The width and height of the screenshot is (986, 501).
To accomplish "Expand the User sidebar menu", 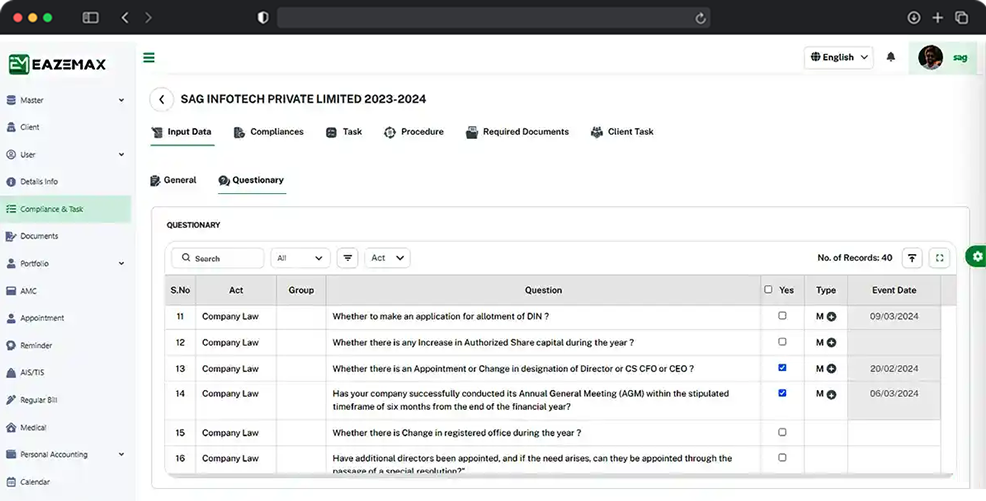I will pos(65,155).
